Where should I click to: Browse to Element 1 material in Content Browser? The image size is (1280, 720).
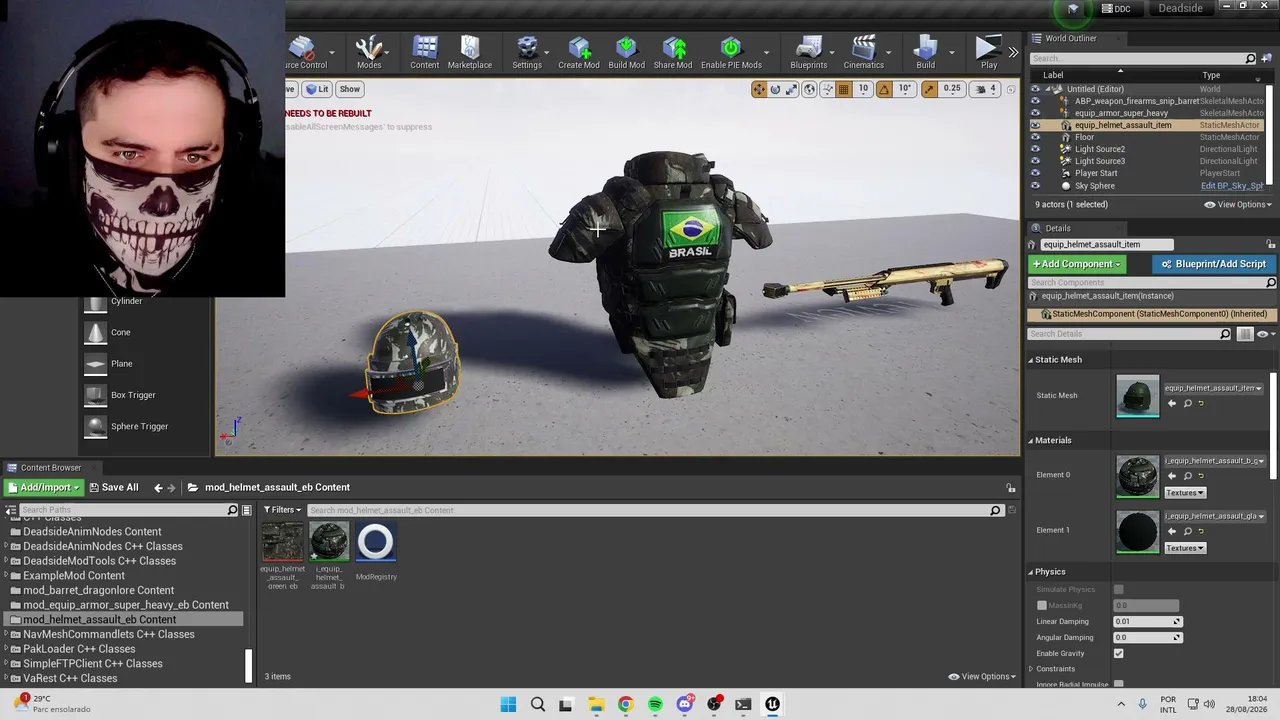(1187, 531)
